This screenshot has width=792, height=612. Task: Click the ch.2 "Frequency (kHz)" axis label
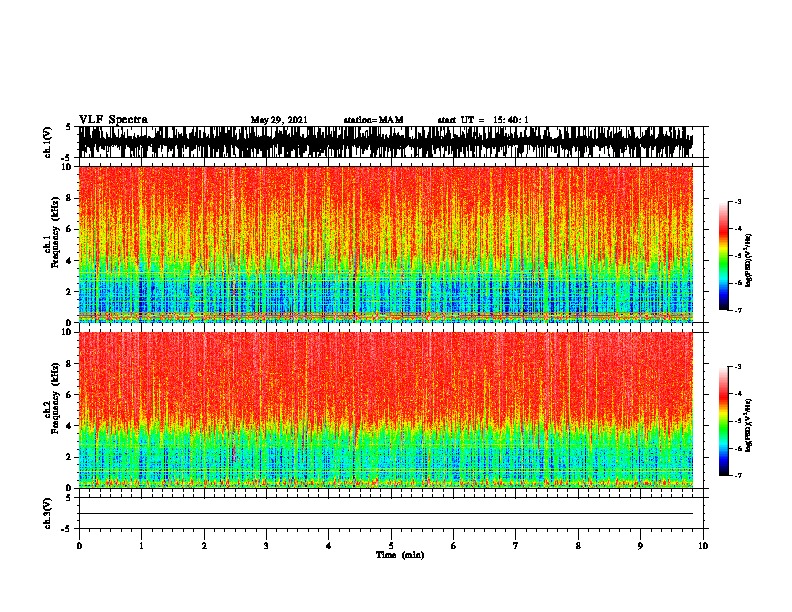[x=55, y=398]
